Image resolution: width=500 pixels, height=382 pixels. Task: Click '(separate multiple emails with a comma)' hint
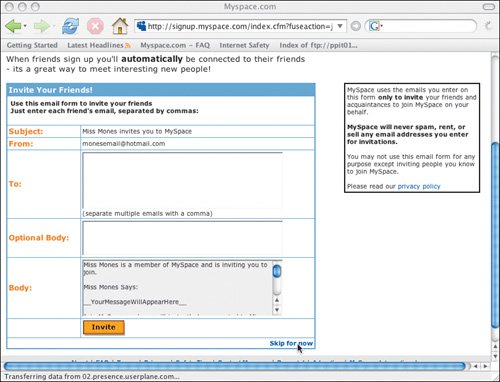147,214
